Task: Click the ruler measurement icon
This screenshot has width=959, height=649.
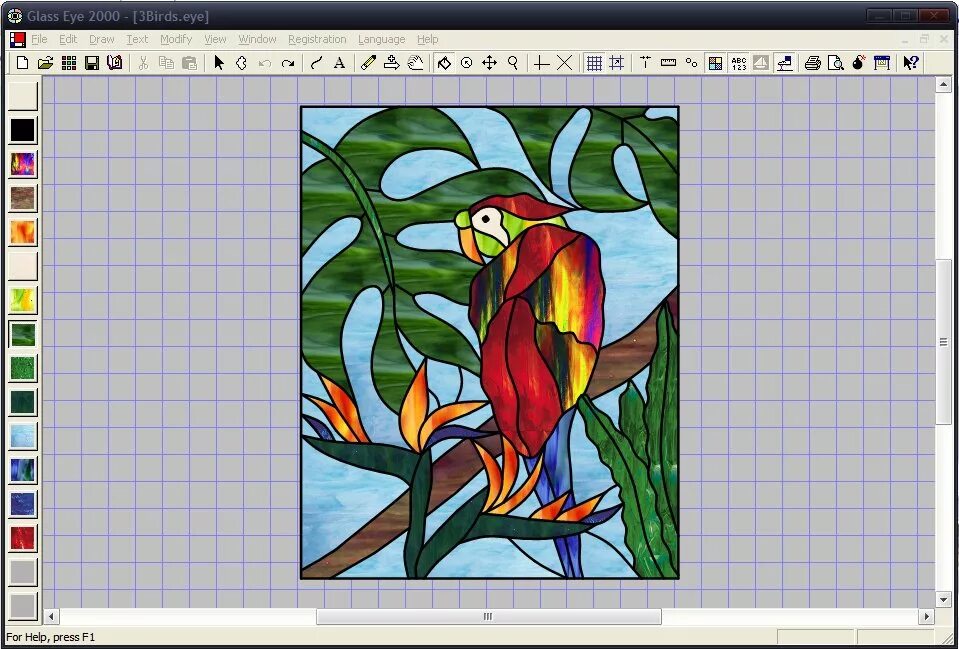Action: click(670, 62)
